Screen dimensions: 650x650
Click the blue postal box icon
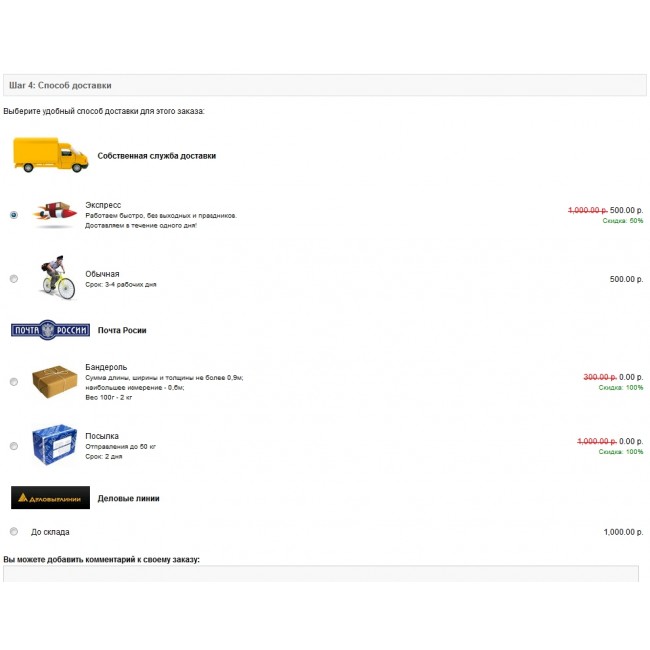pos(55,445)
